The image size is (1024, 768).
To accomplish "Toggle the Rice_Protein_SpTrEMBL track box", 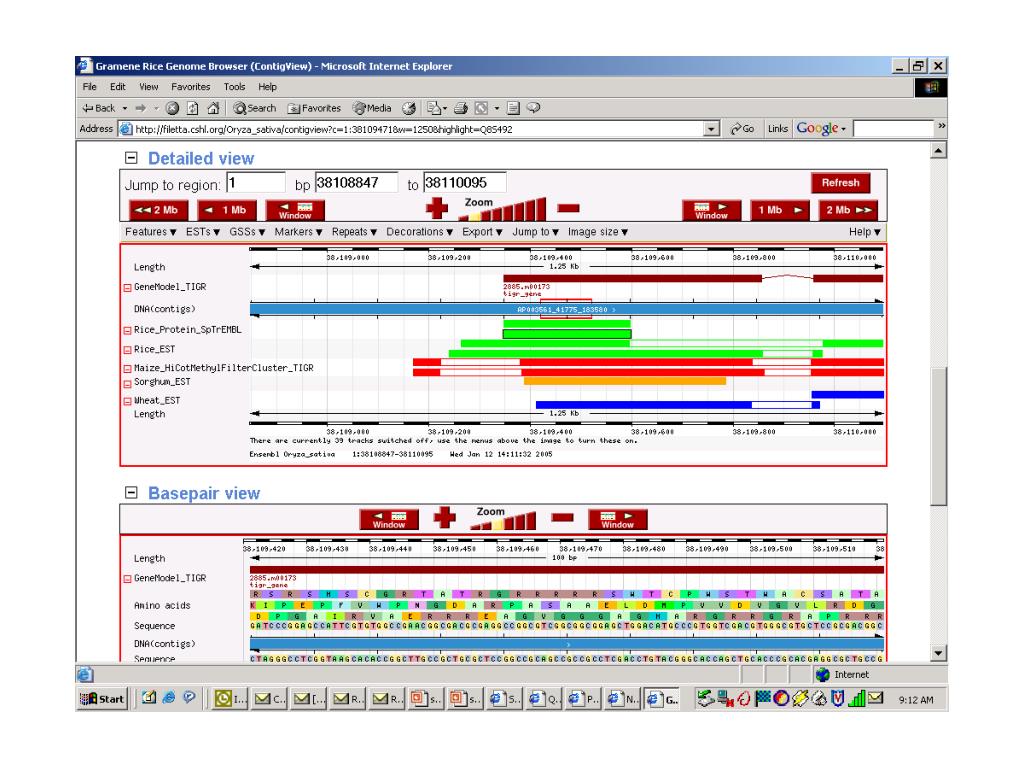I will click(128, 330).
